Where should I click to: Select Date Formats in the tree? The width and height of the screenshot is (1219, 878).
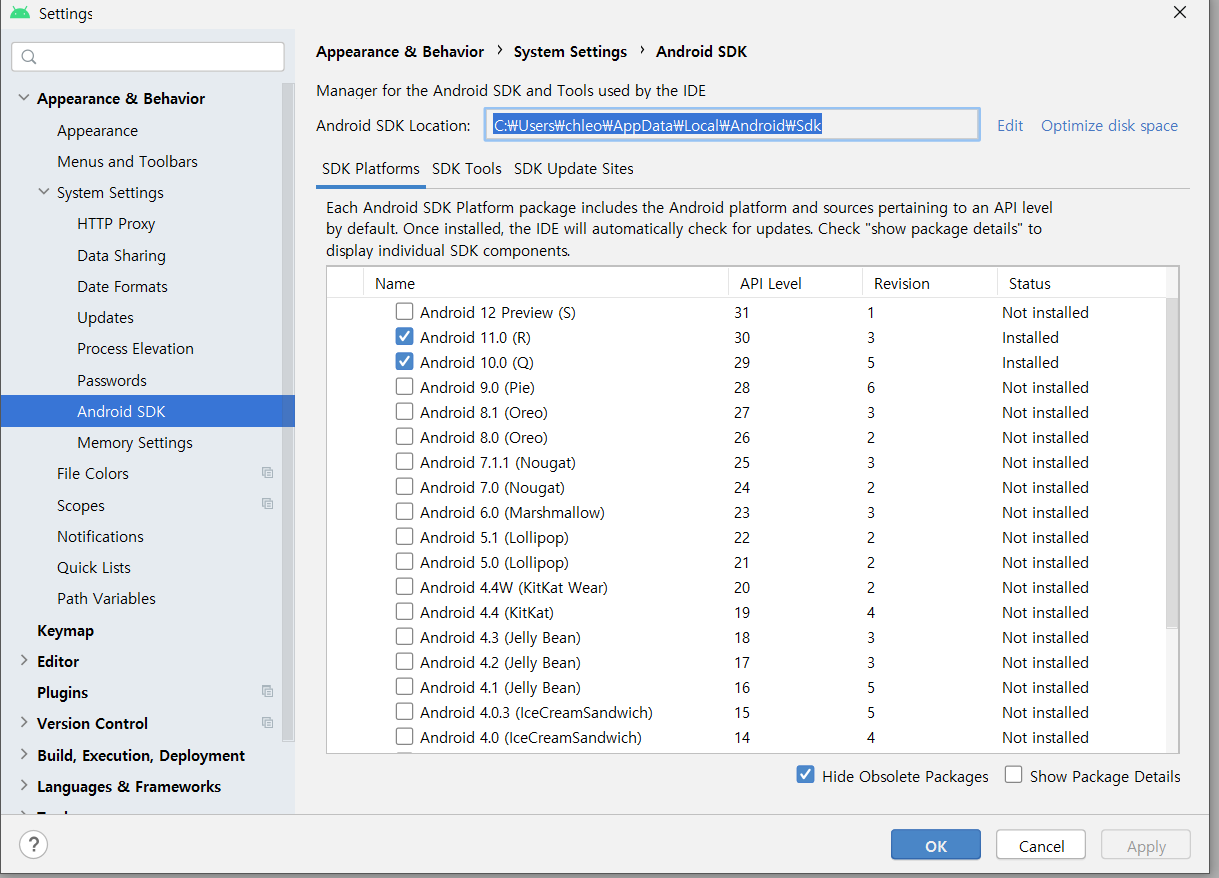click(x=122, y=286)
